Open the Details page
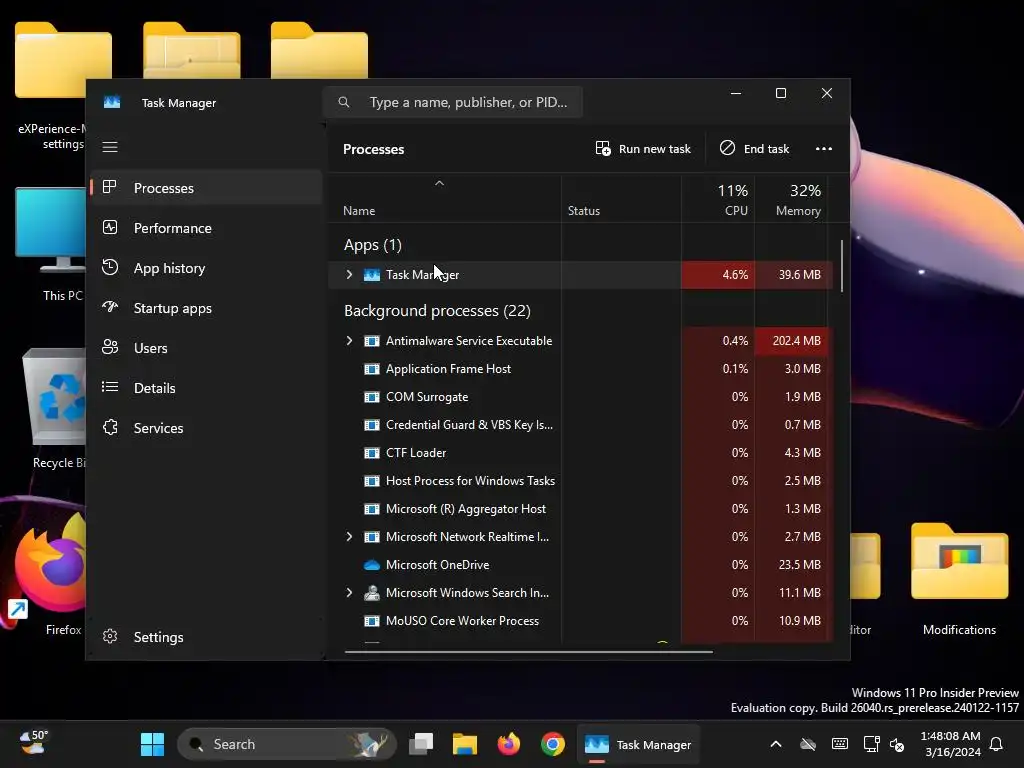This screenshot has width=1024, height=768. (x=206, y=388)
